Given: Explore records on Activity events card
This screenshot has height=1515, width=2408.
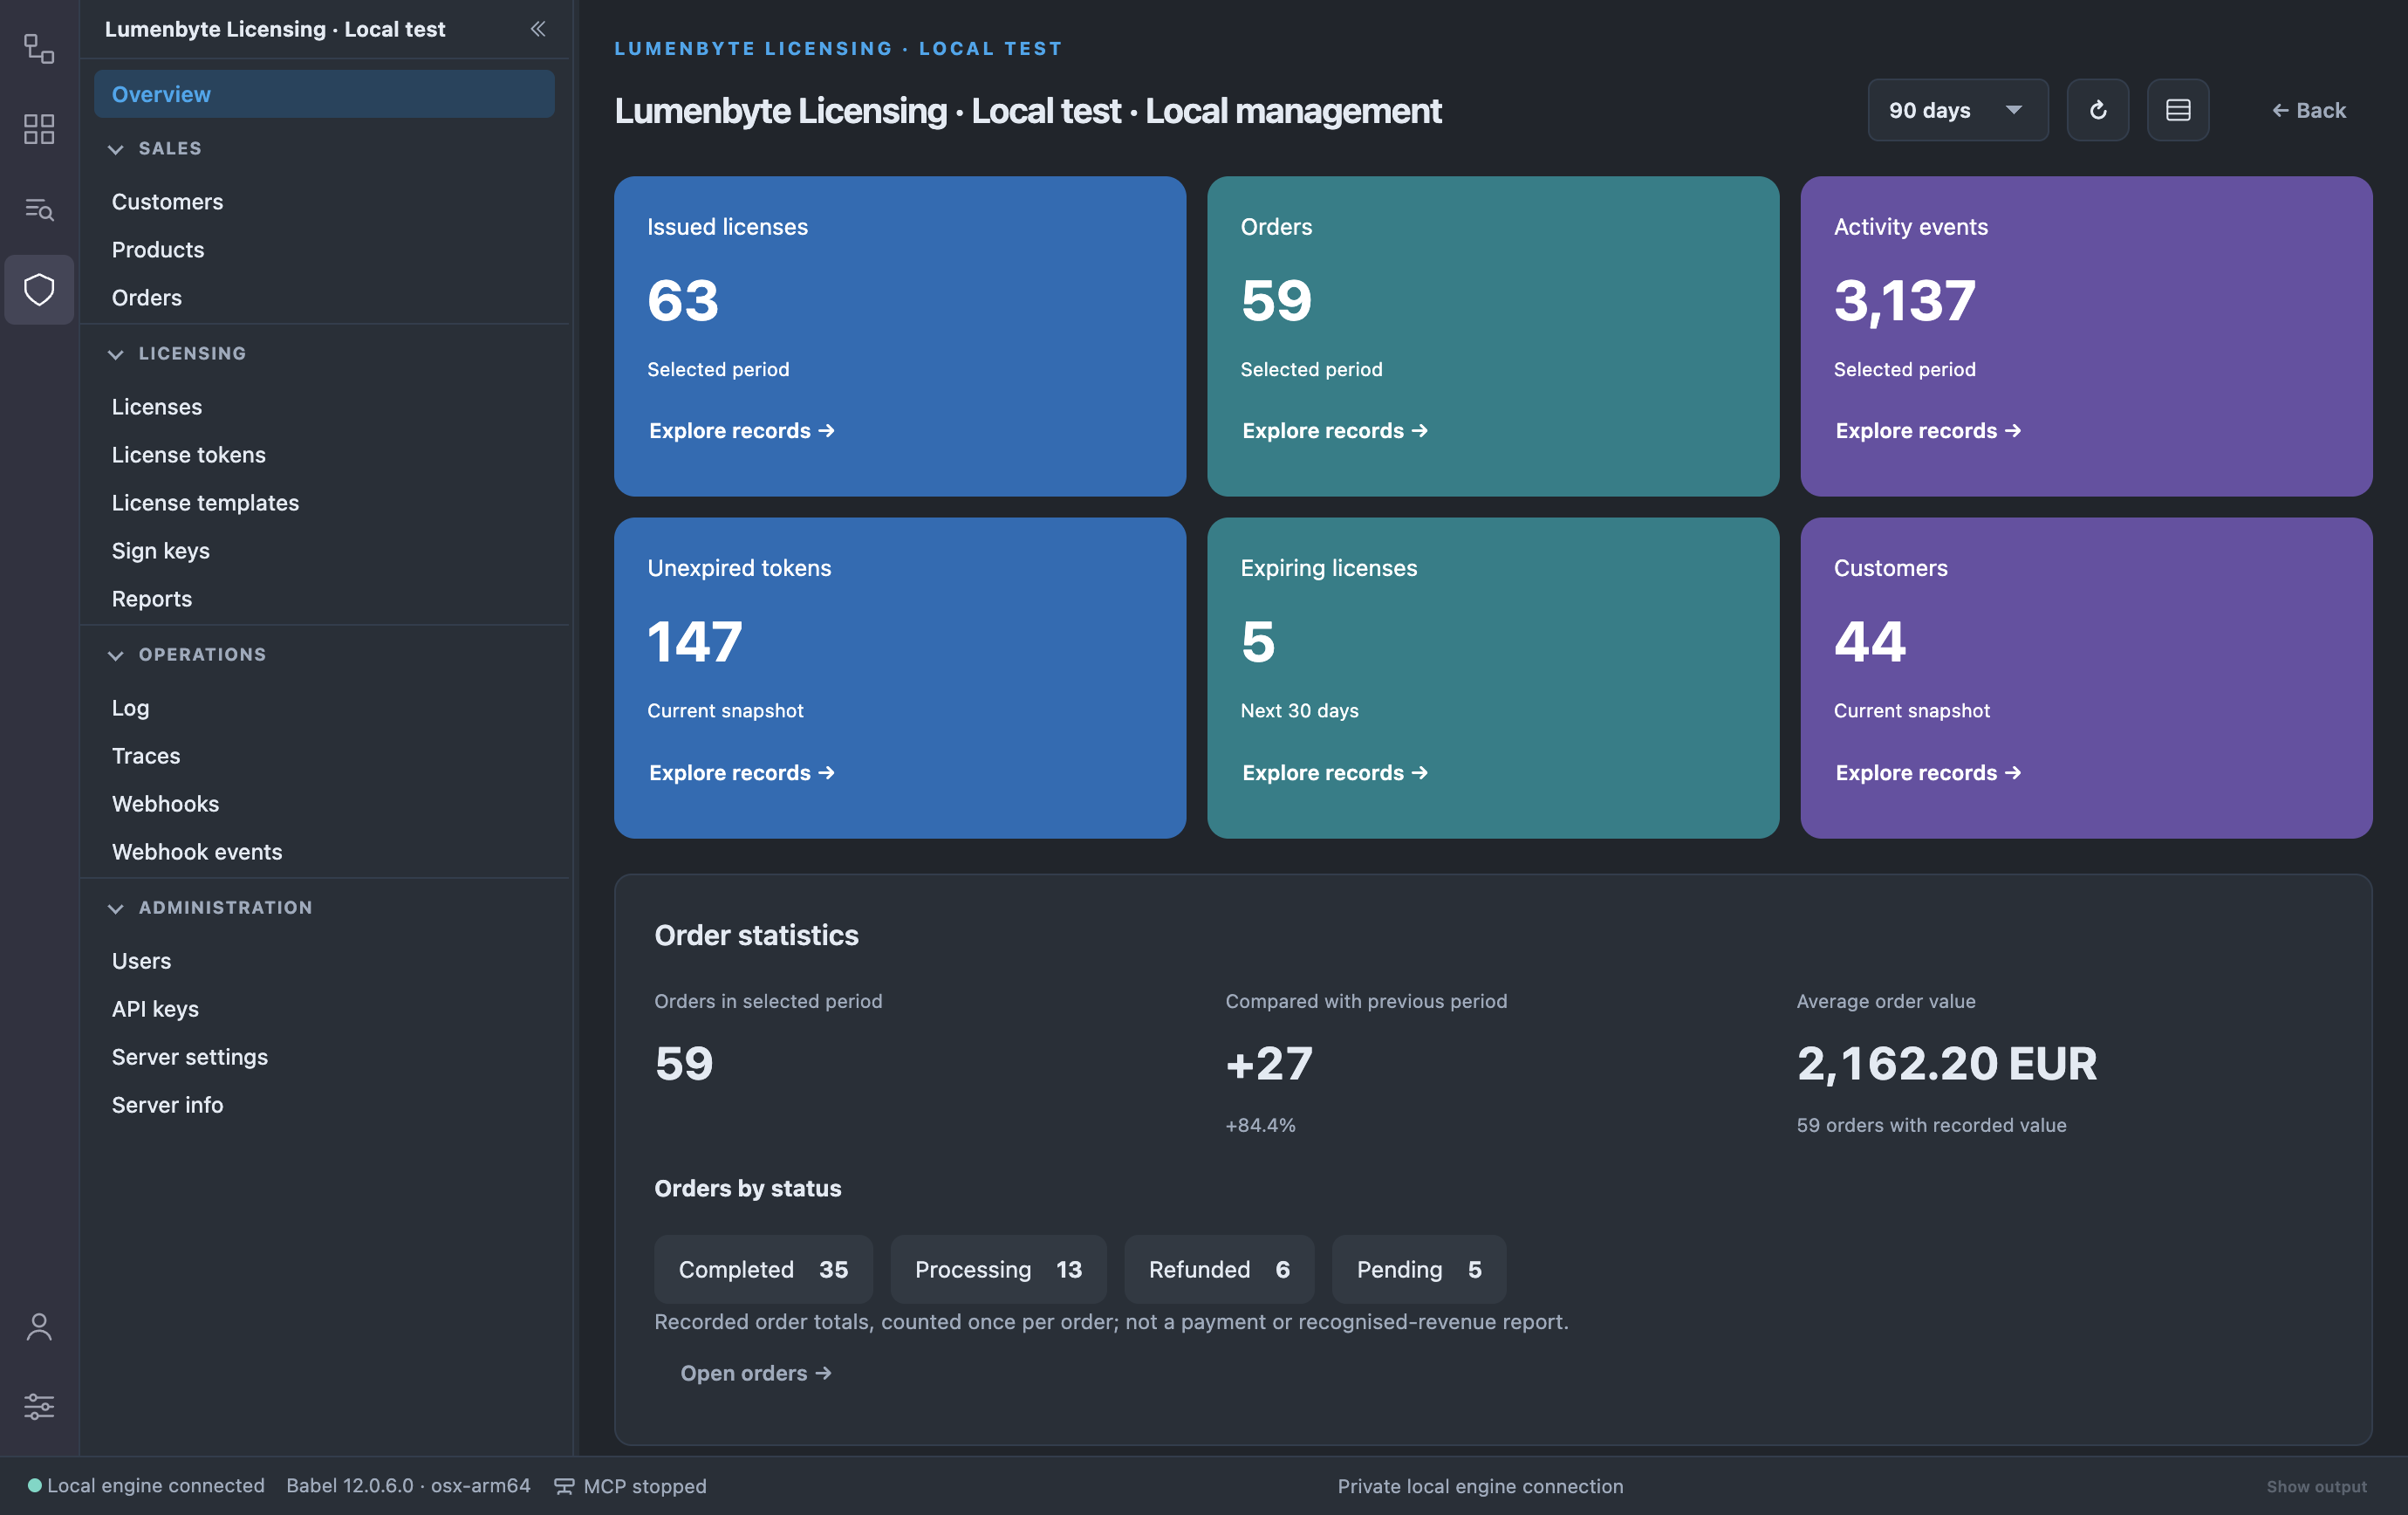Looking at the screenshot, I should [1927, 431].
